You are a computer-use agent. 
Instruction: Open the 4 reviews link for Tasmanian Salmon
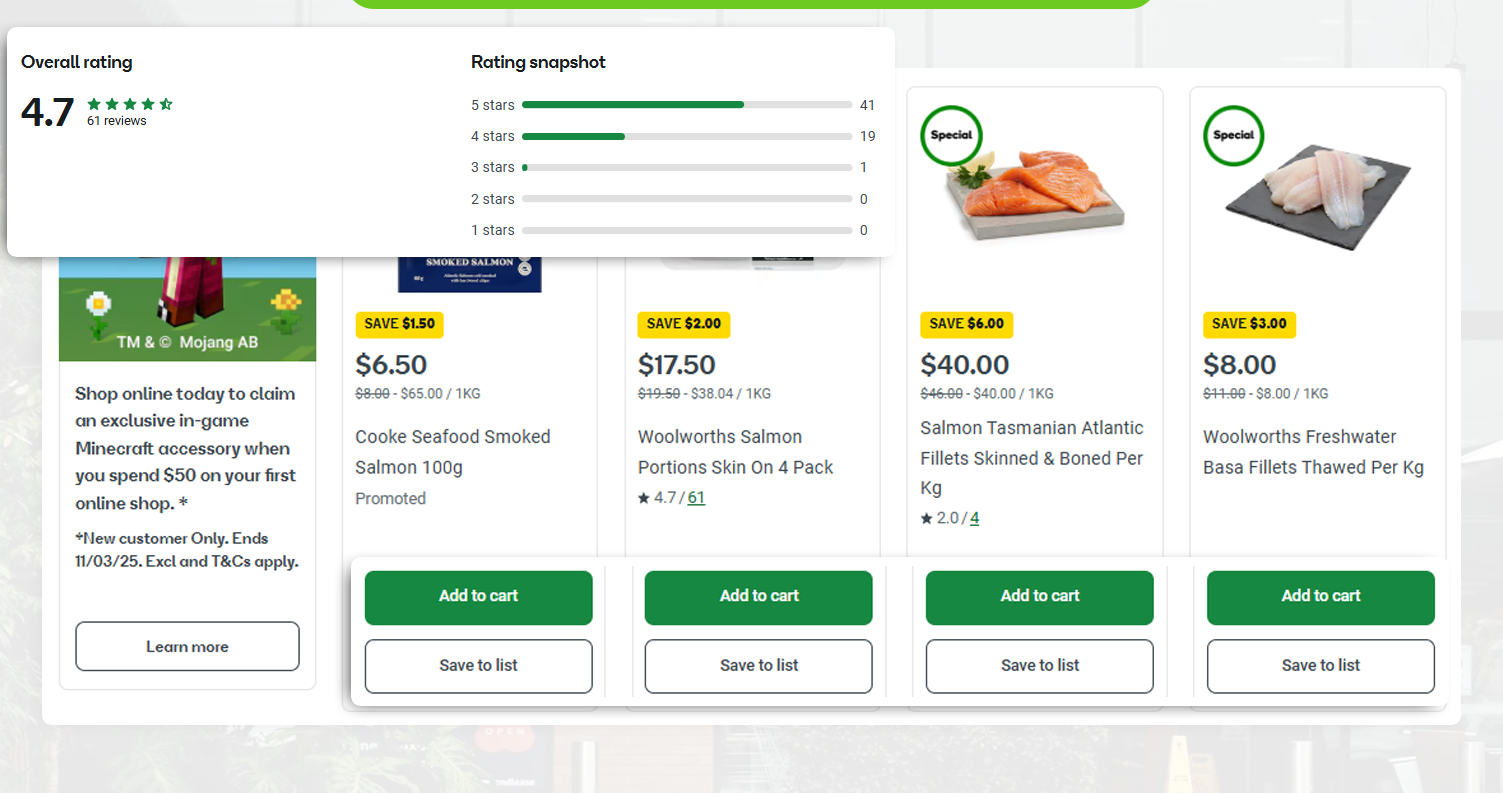coord(974,518)
